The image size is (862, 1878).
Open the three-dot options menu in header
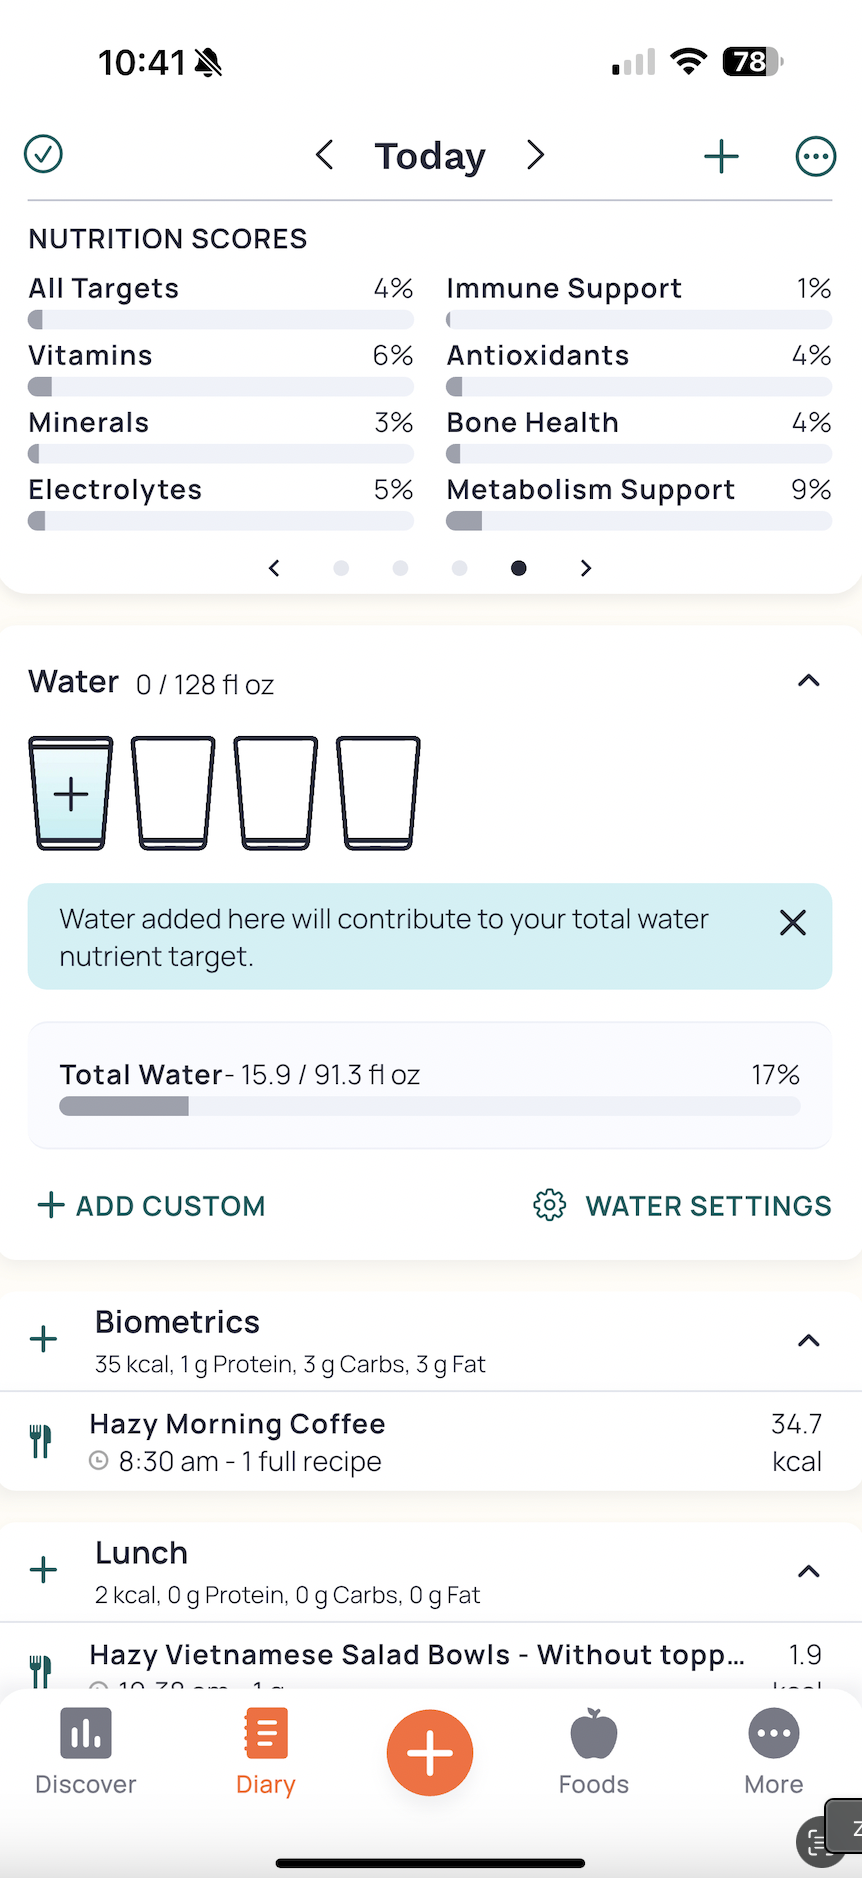[815, 156]
